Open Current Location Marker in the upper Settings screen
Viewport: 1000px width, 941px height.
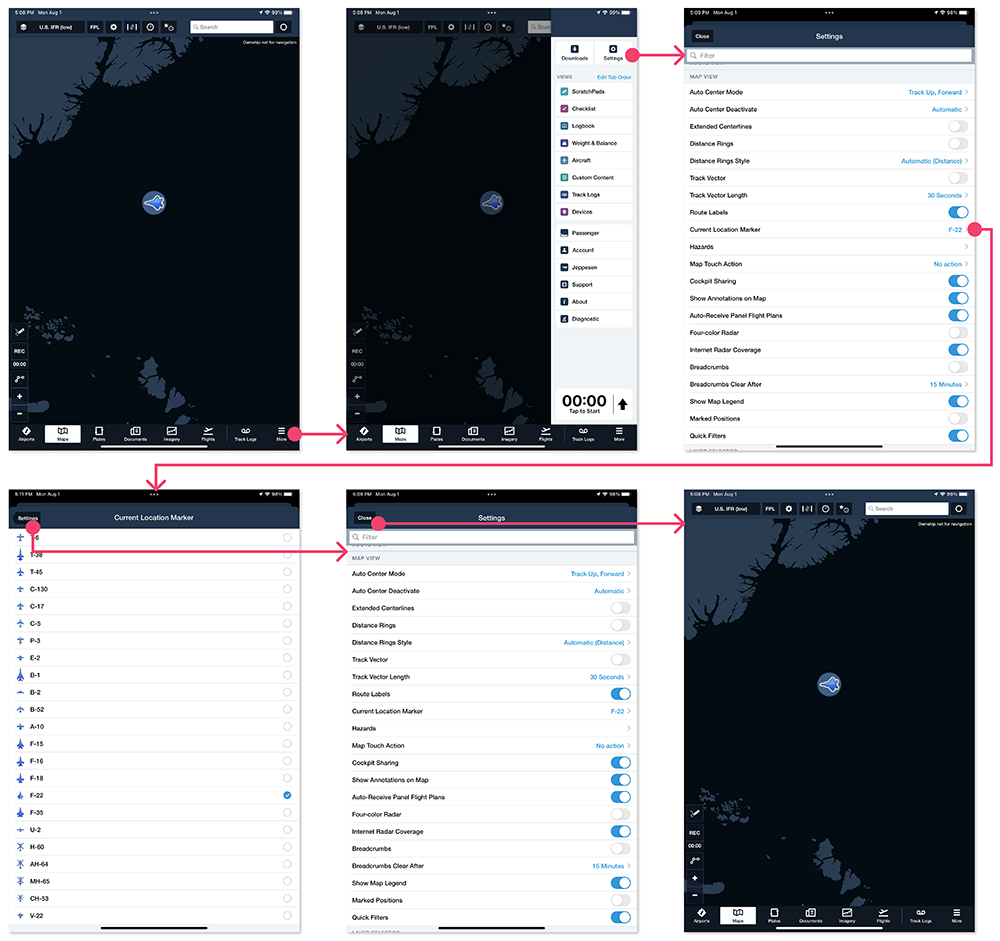coord(829,230)
